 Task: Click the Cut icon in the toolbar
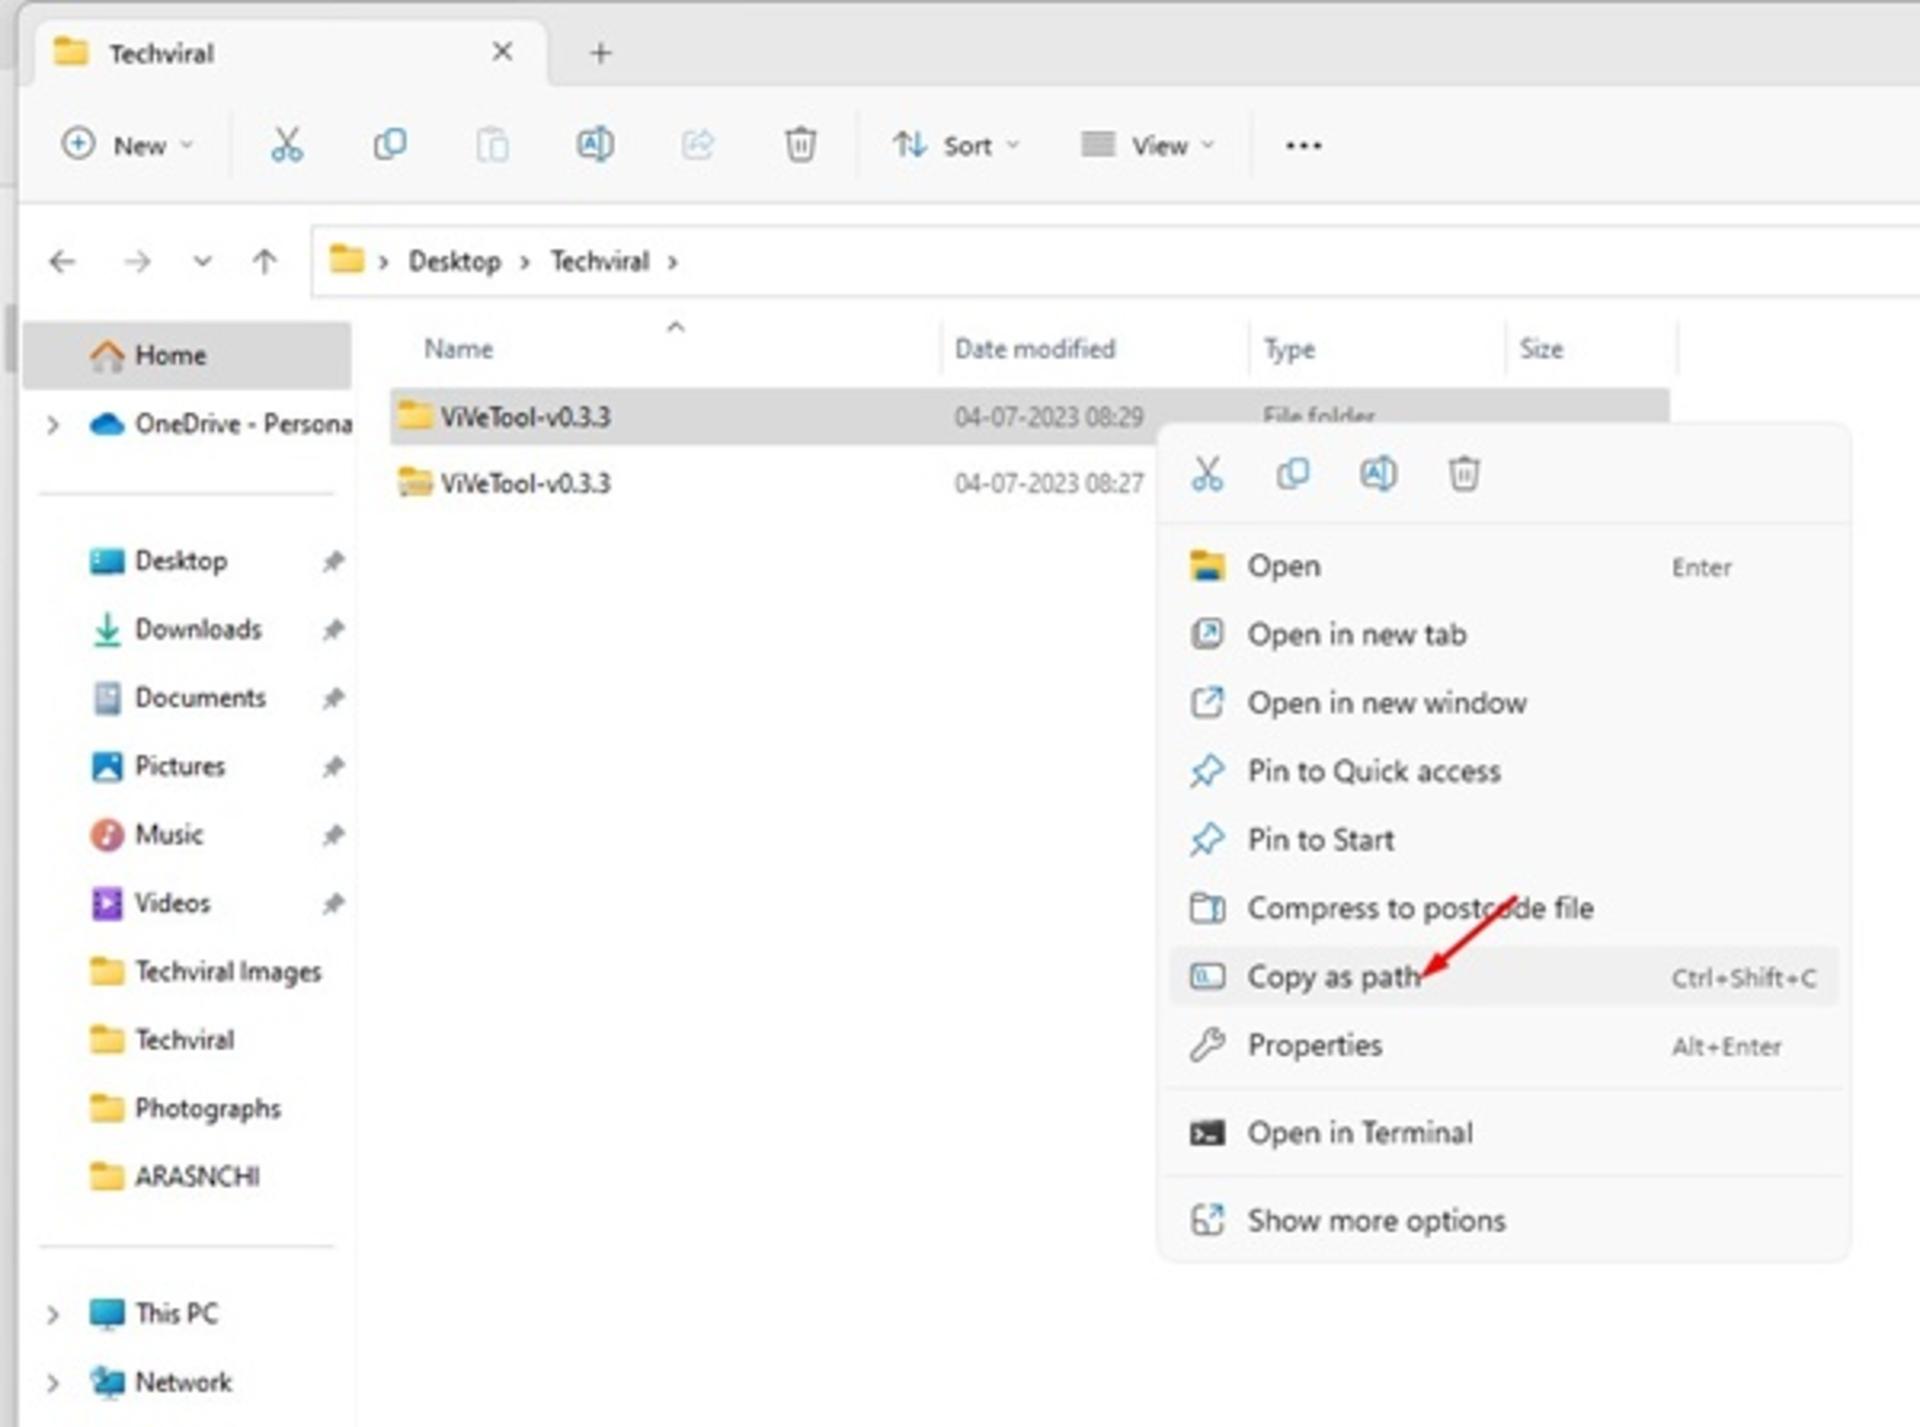click(287, 145)
